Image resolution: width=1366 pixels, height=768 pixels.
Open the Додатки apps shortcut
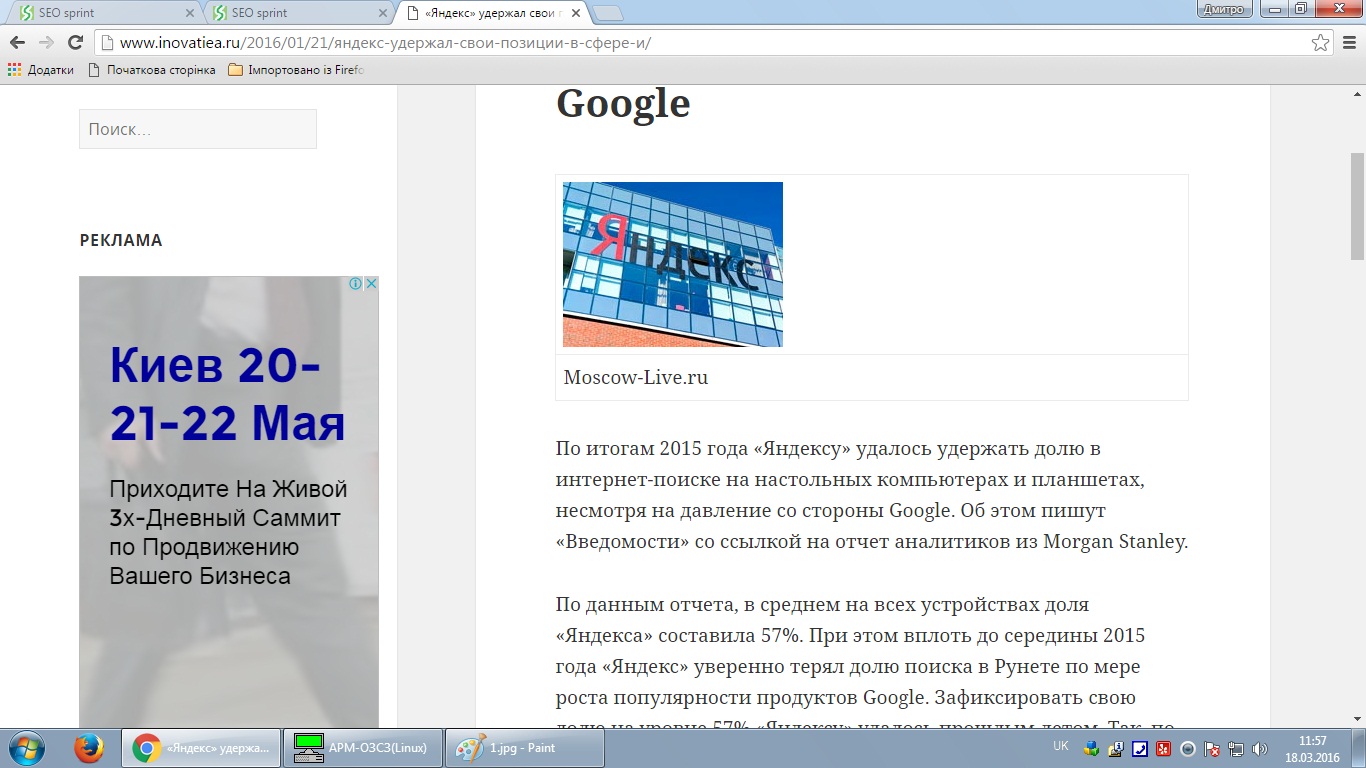41,70
